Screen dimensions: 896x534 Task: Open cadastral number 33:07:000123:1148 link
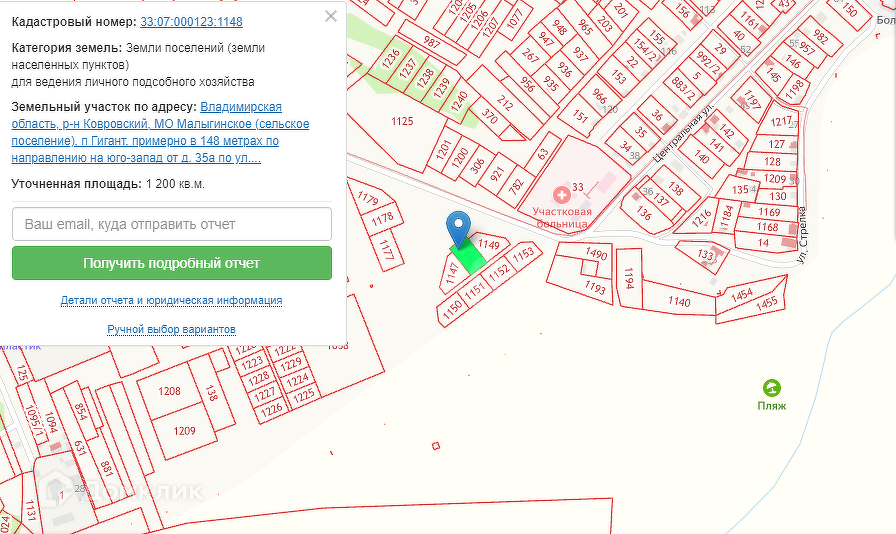[191, 22]
